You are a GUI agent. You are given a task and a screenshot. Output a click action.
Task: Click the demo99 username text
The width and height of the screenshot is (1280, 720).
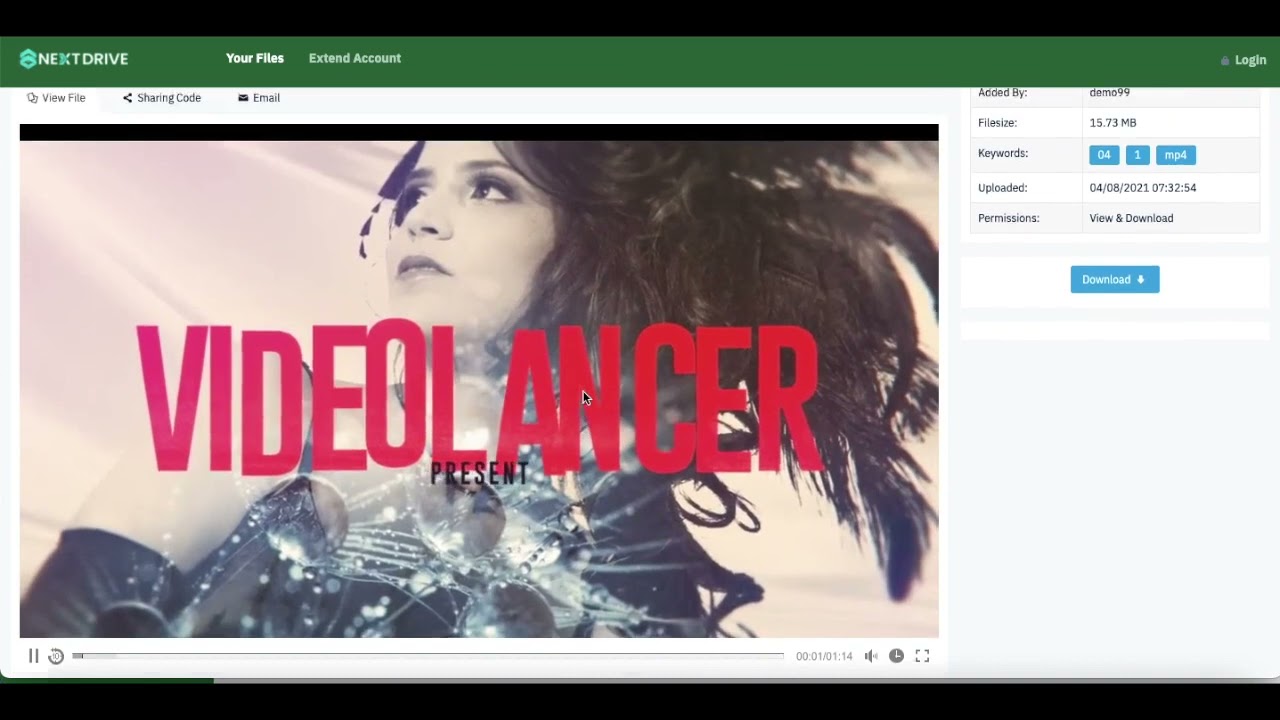pyautogui.click(x=1109, y=92)
